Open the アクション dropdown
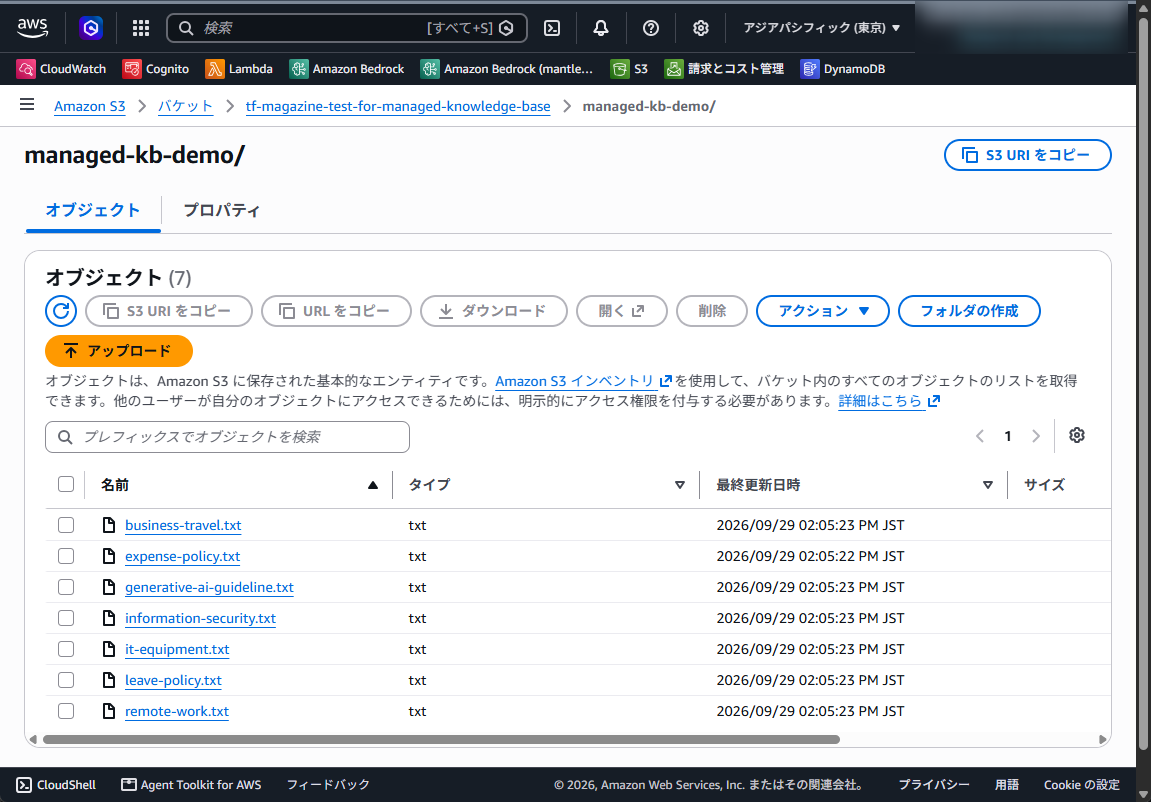 click(823, 311)
